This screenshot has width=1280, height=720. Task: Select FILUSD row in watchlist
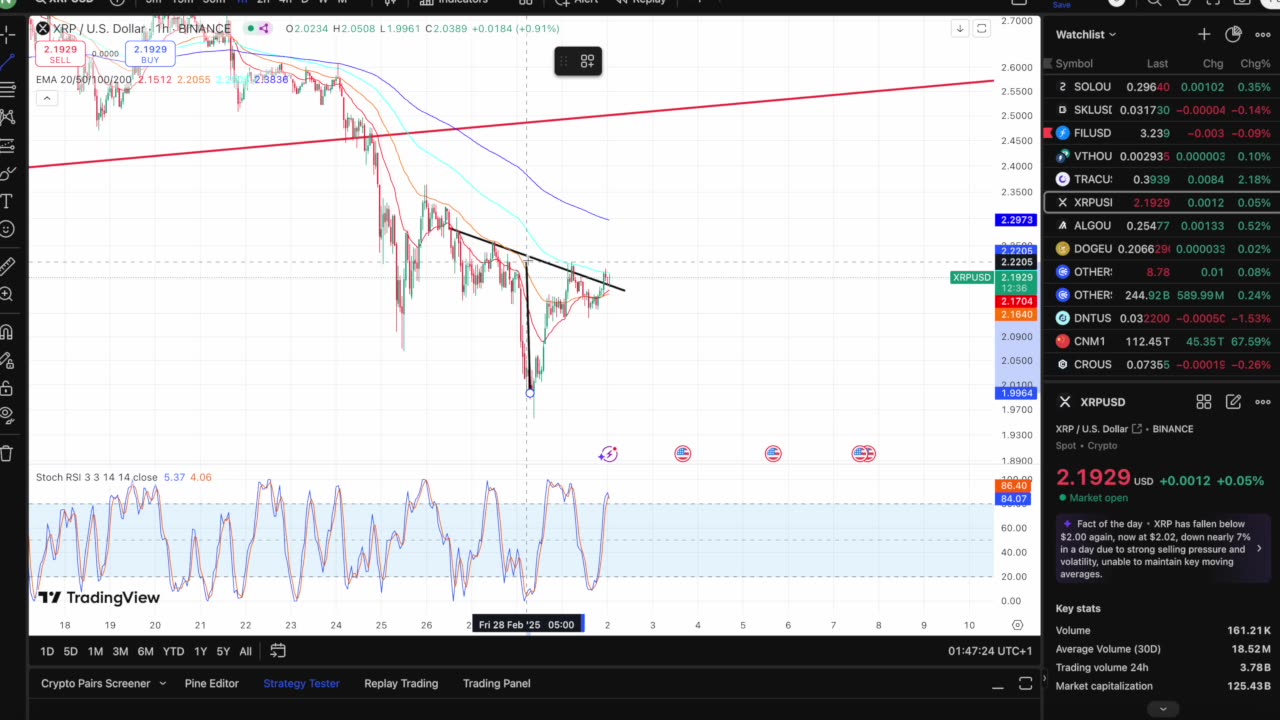(x=1161, y=133)
